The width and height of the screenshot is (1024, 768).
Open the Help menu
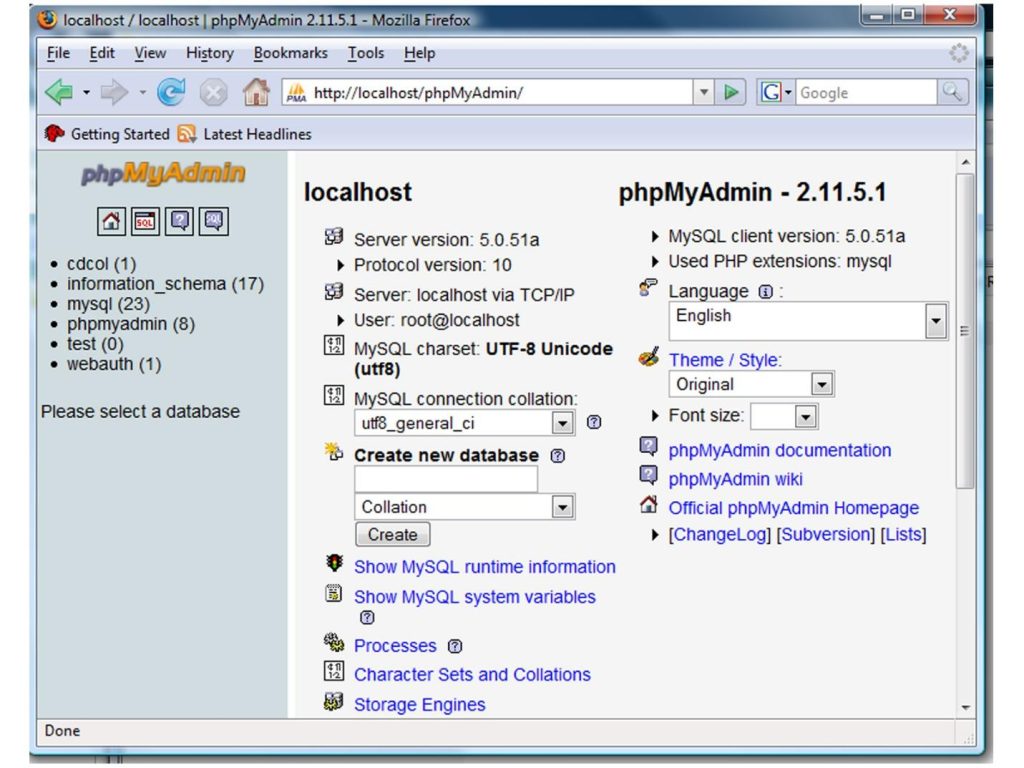click(x=419, y=53)
